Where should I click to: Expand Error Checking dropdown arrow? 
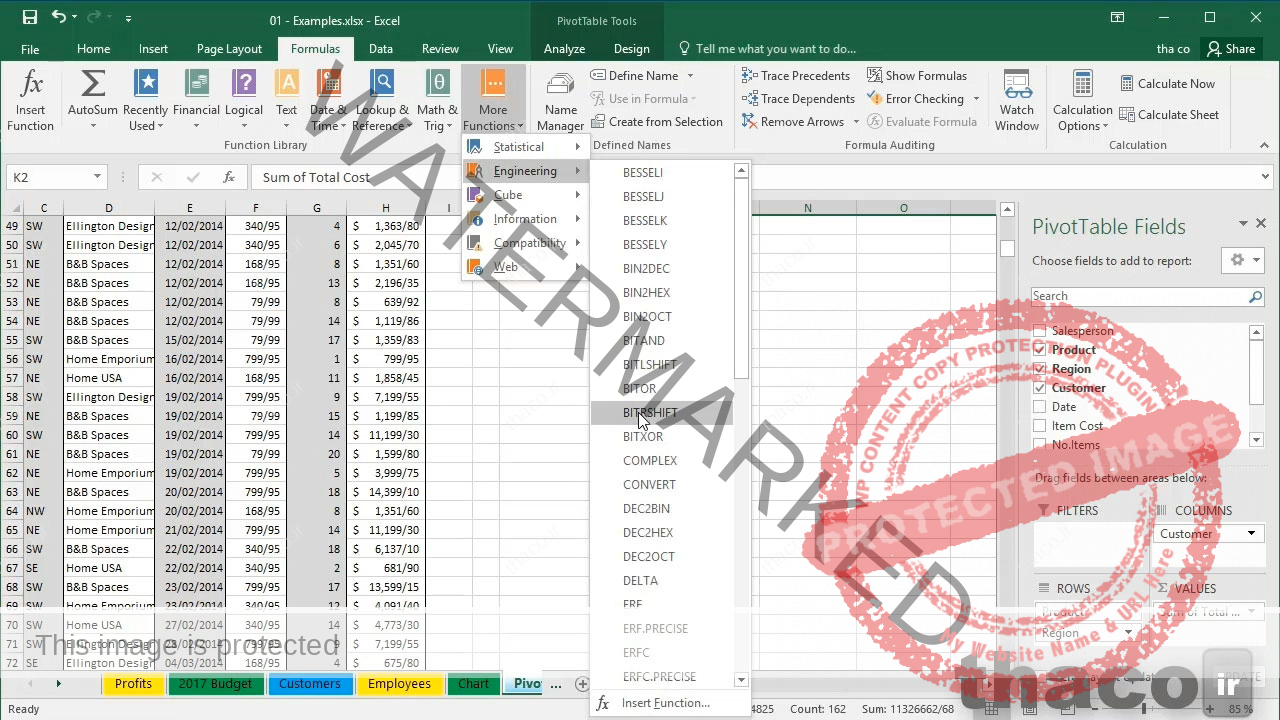pyautogui.click(x=975, y=99)
